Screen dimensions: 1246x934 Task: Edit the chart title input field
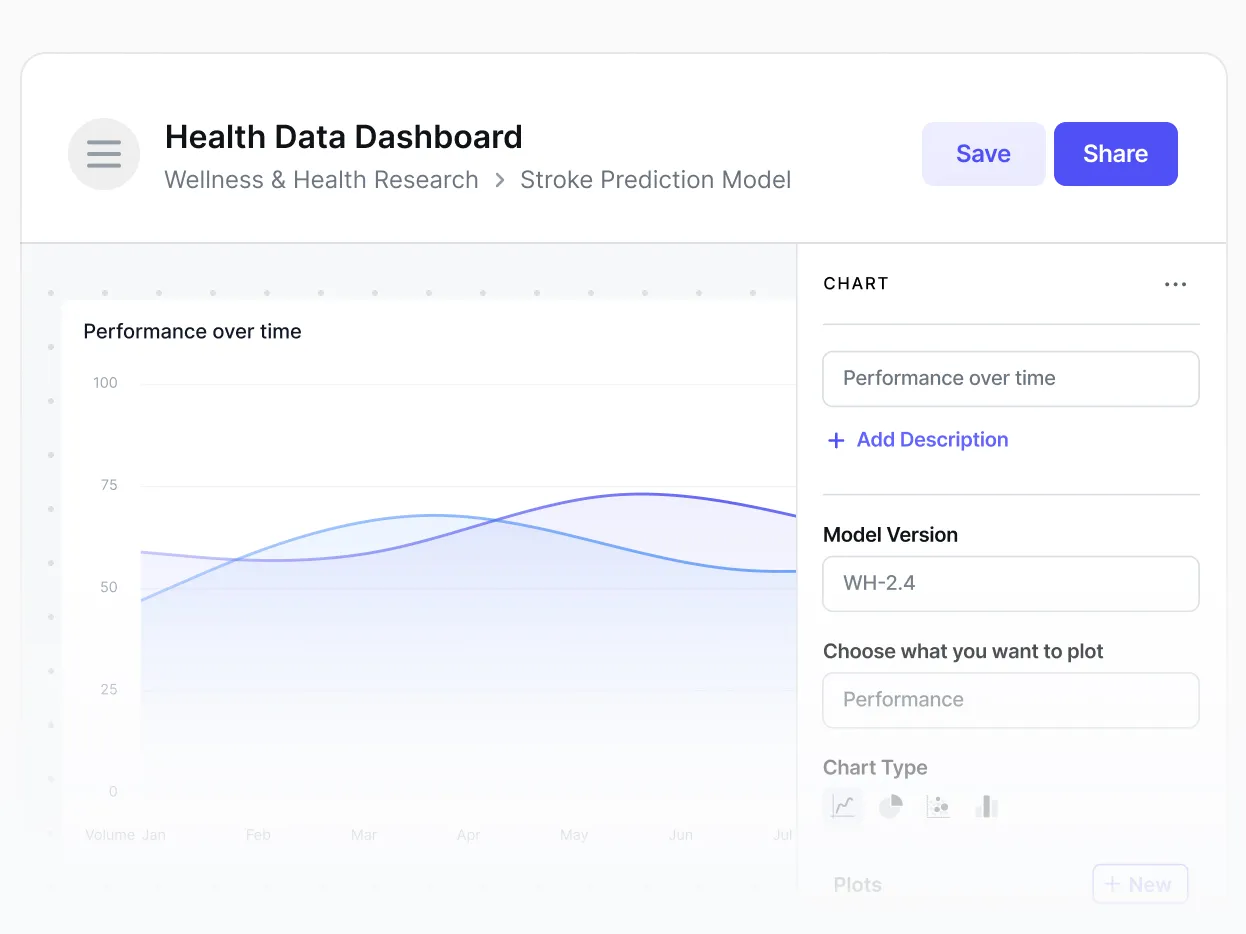(1010, 378)
